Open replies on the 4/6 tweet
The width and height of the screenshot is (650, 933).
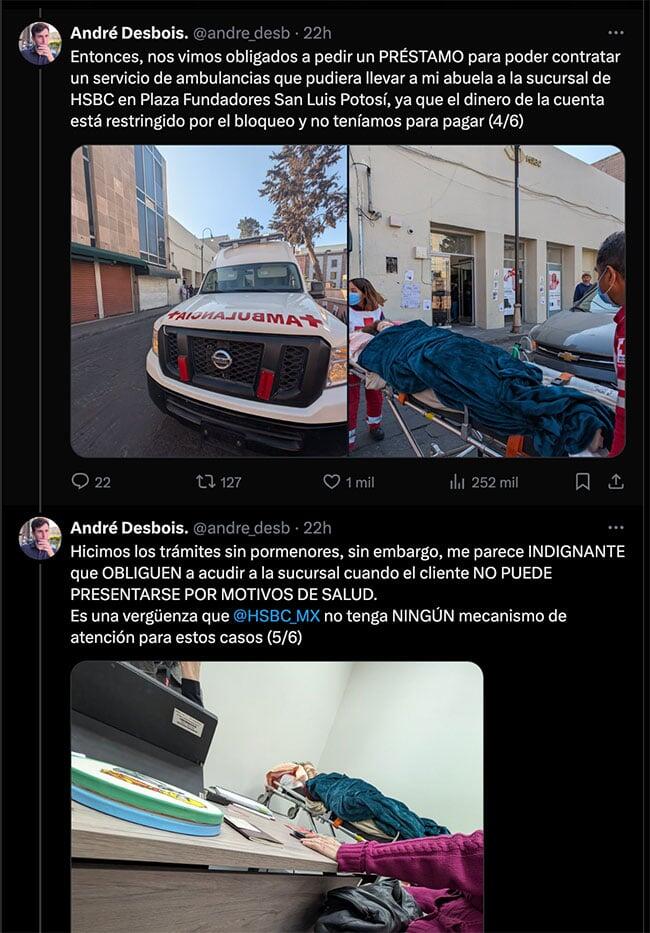coord(90,482)
